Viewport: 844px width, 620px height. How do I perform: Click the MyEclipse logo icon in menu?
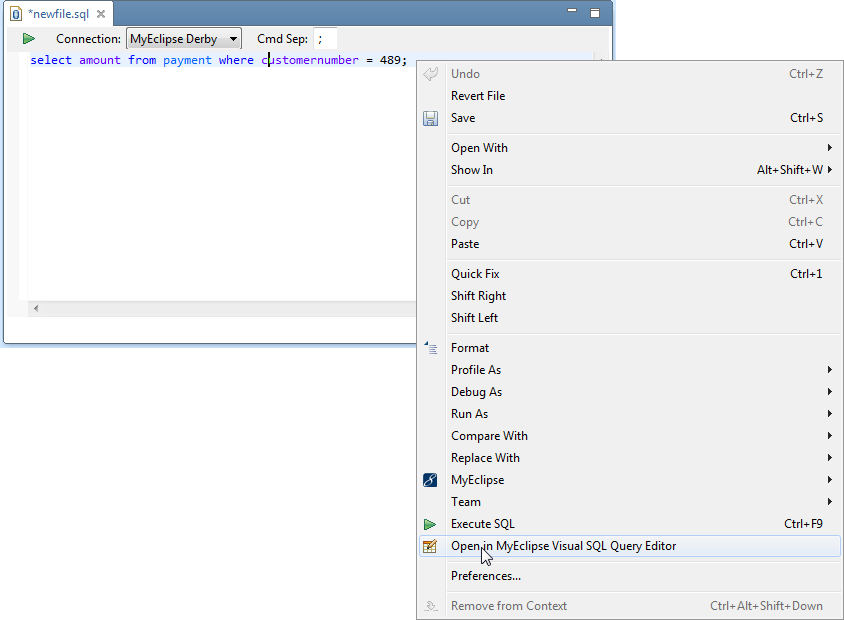coord(430,480)
